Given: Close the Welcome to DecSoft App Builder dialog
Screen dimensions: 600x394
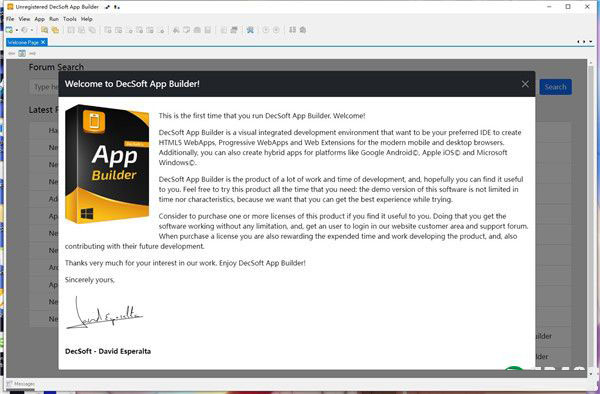Looking at the screenshot, I should coord(525,84).
